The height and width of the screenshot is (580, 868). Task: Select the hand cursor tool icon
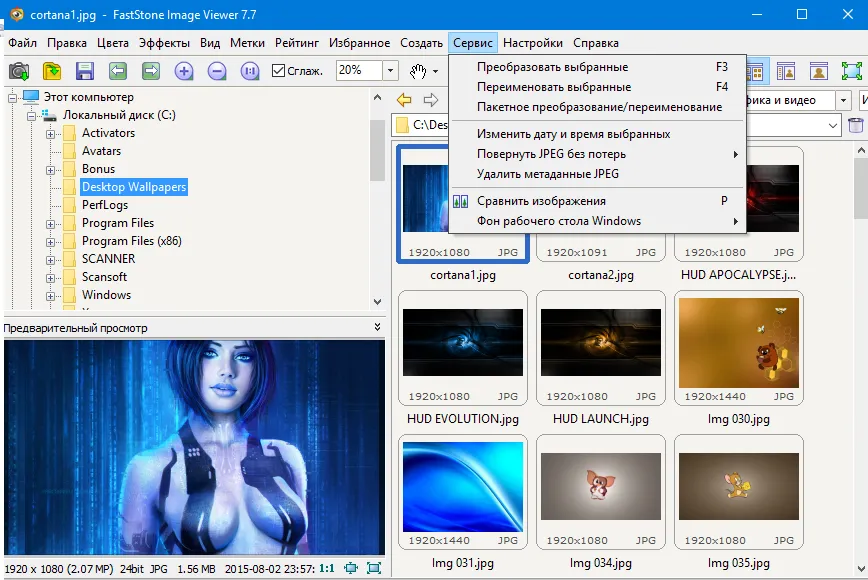(418, 71)
